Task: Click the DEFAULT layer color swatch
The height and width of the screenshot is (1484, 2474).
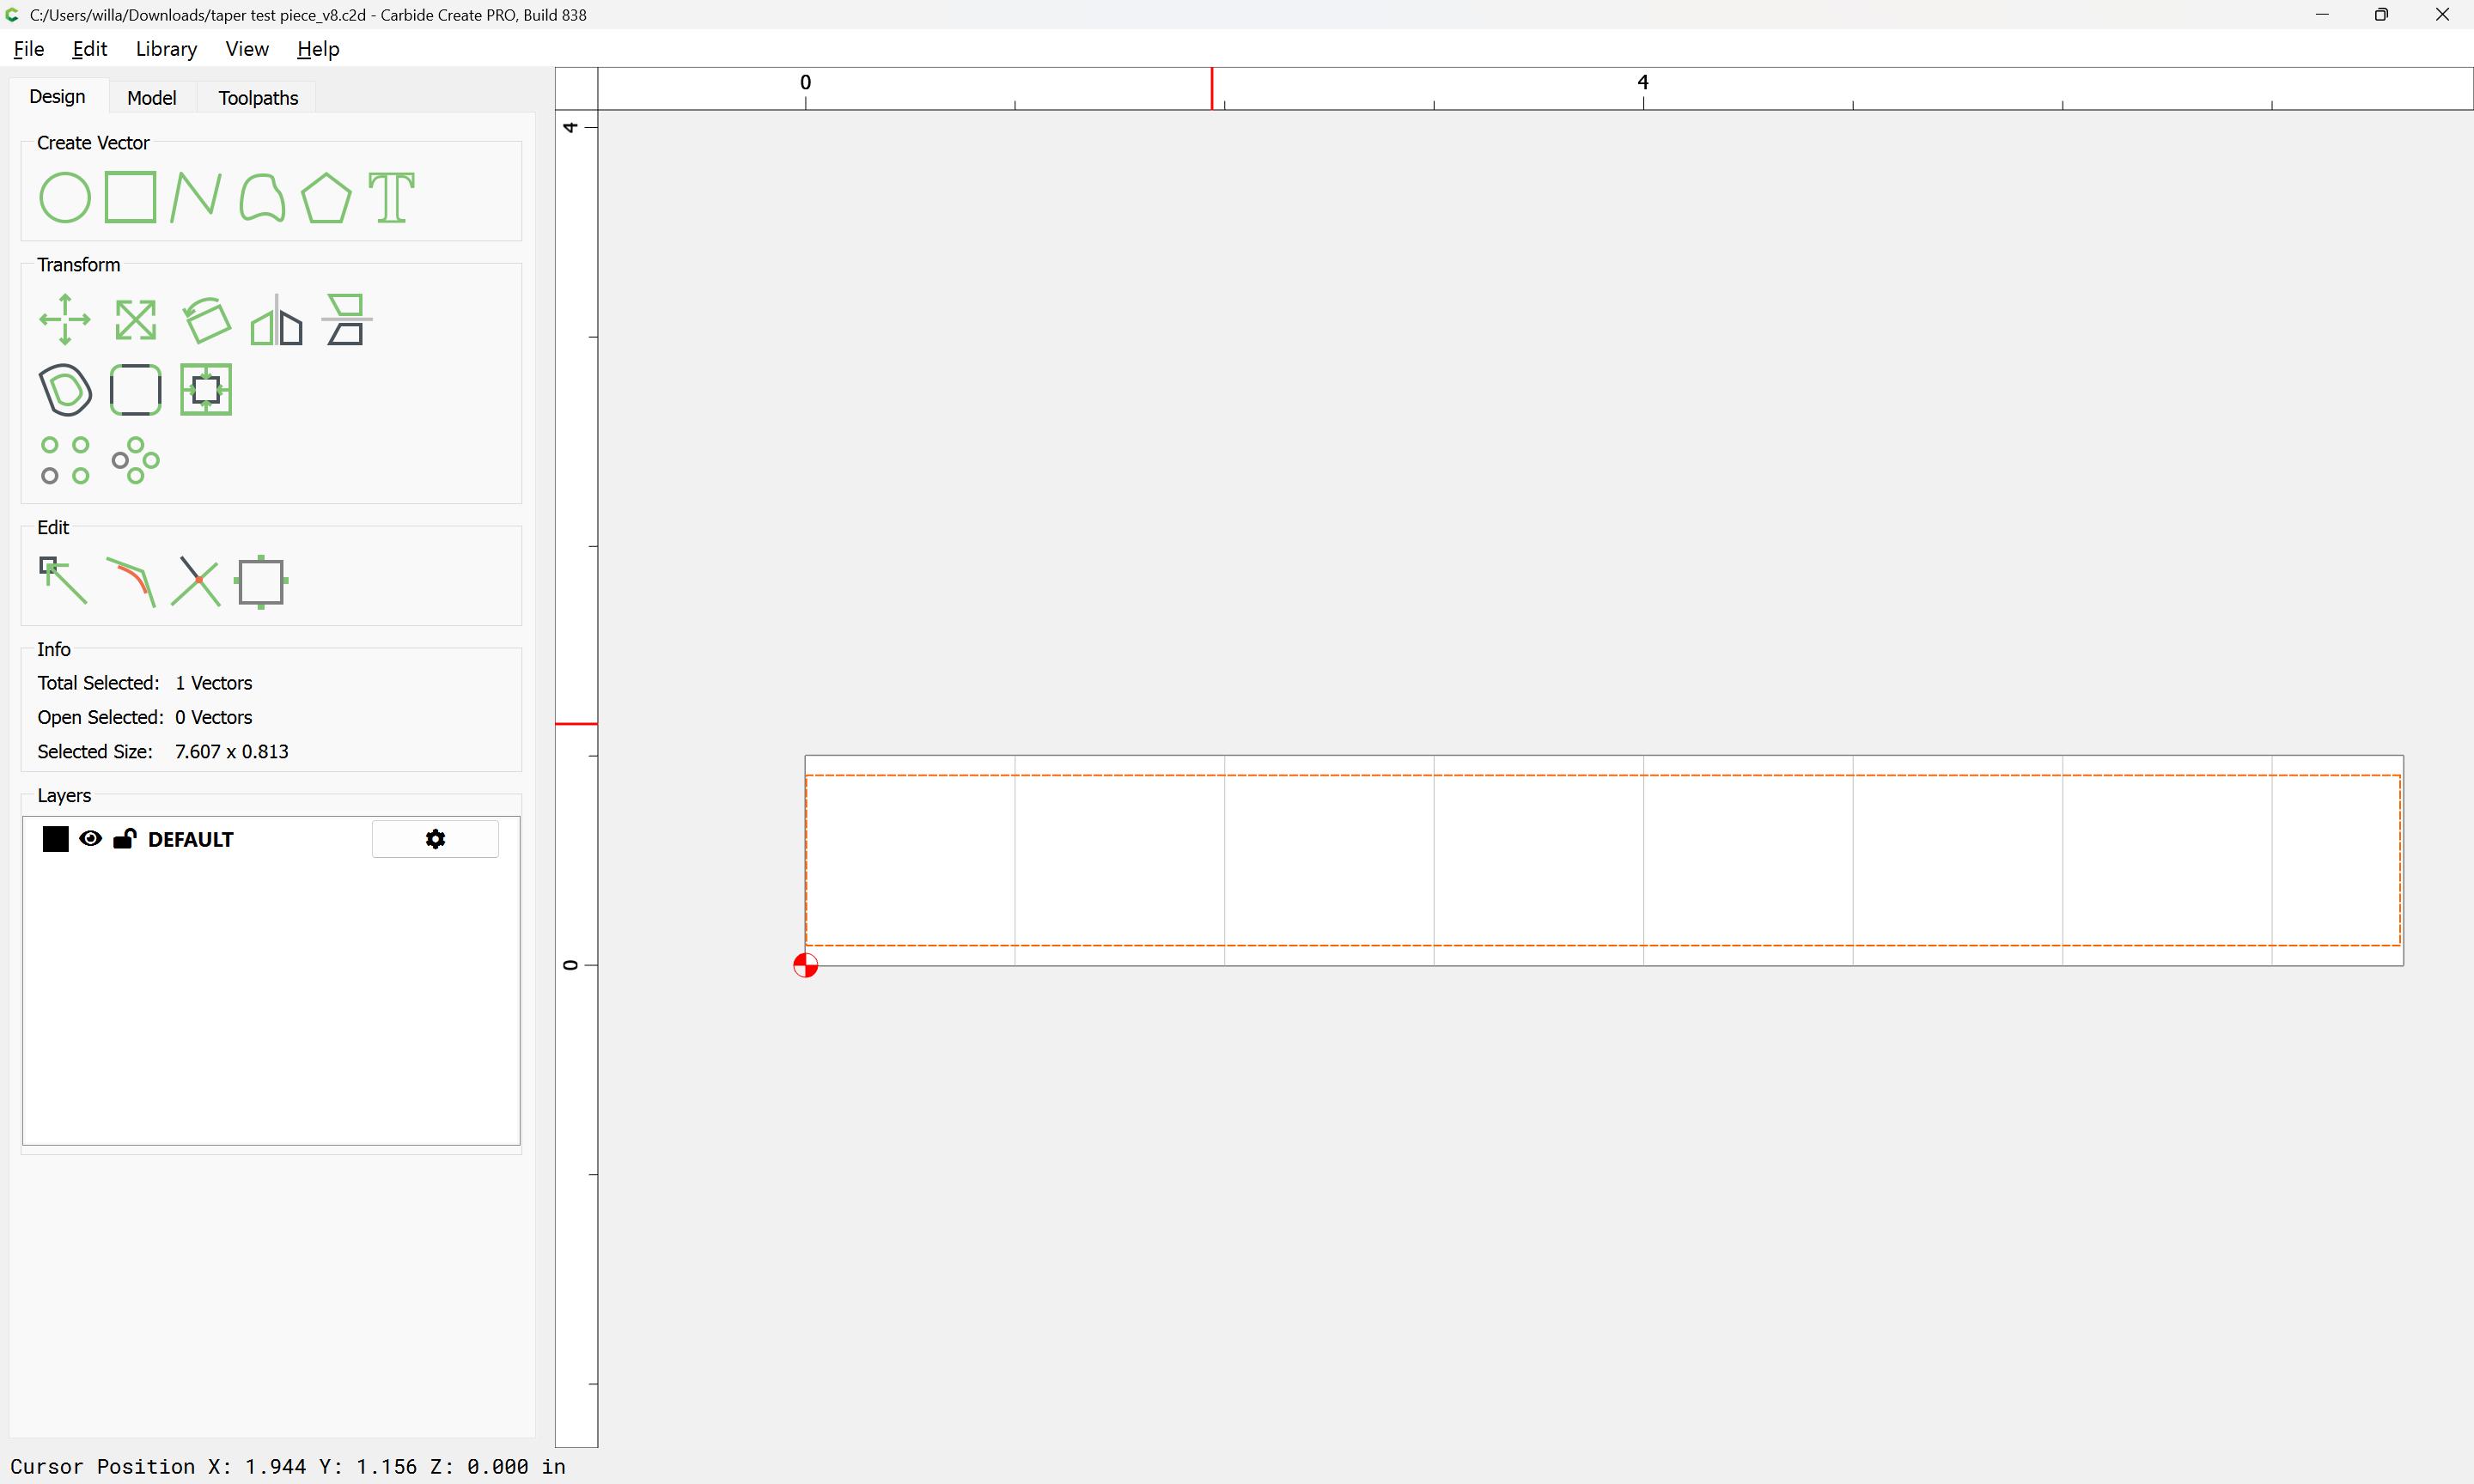Action: point(56,839)
